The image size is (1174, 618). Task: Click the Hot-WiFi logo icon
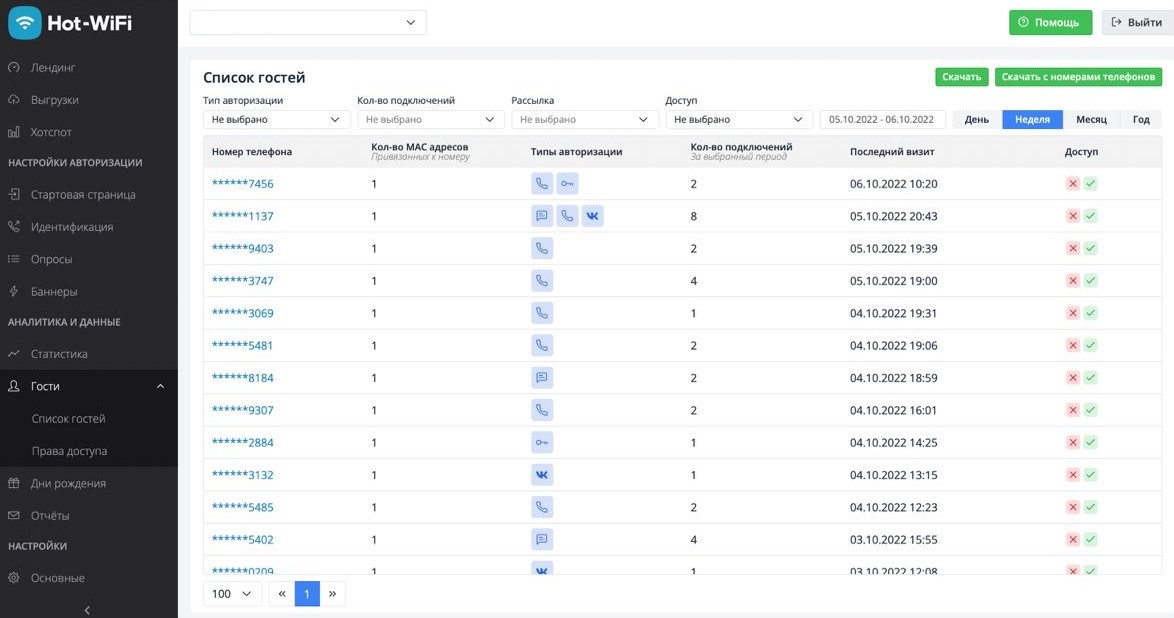tap(25, 22)
